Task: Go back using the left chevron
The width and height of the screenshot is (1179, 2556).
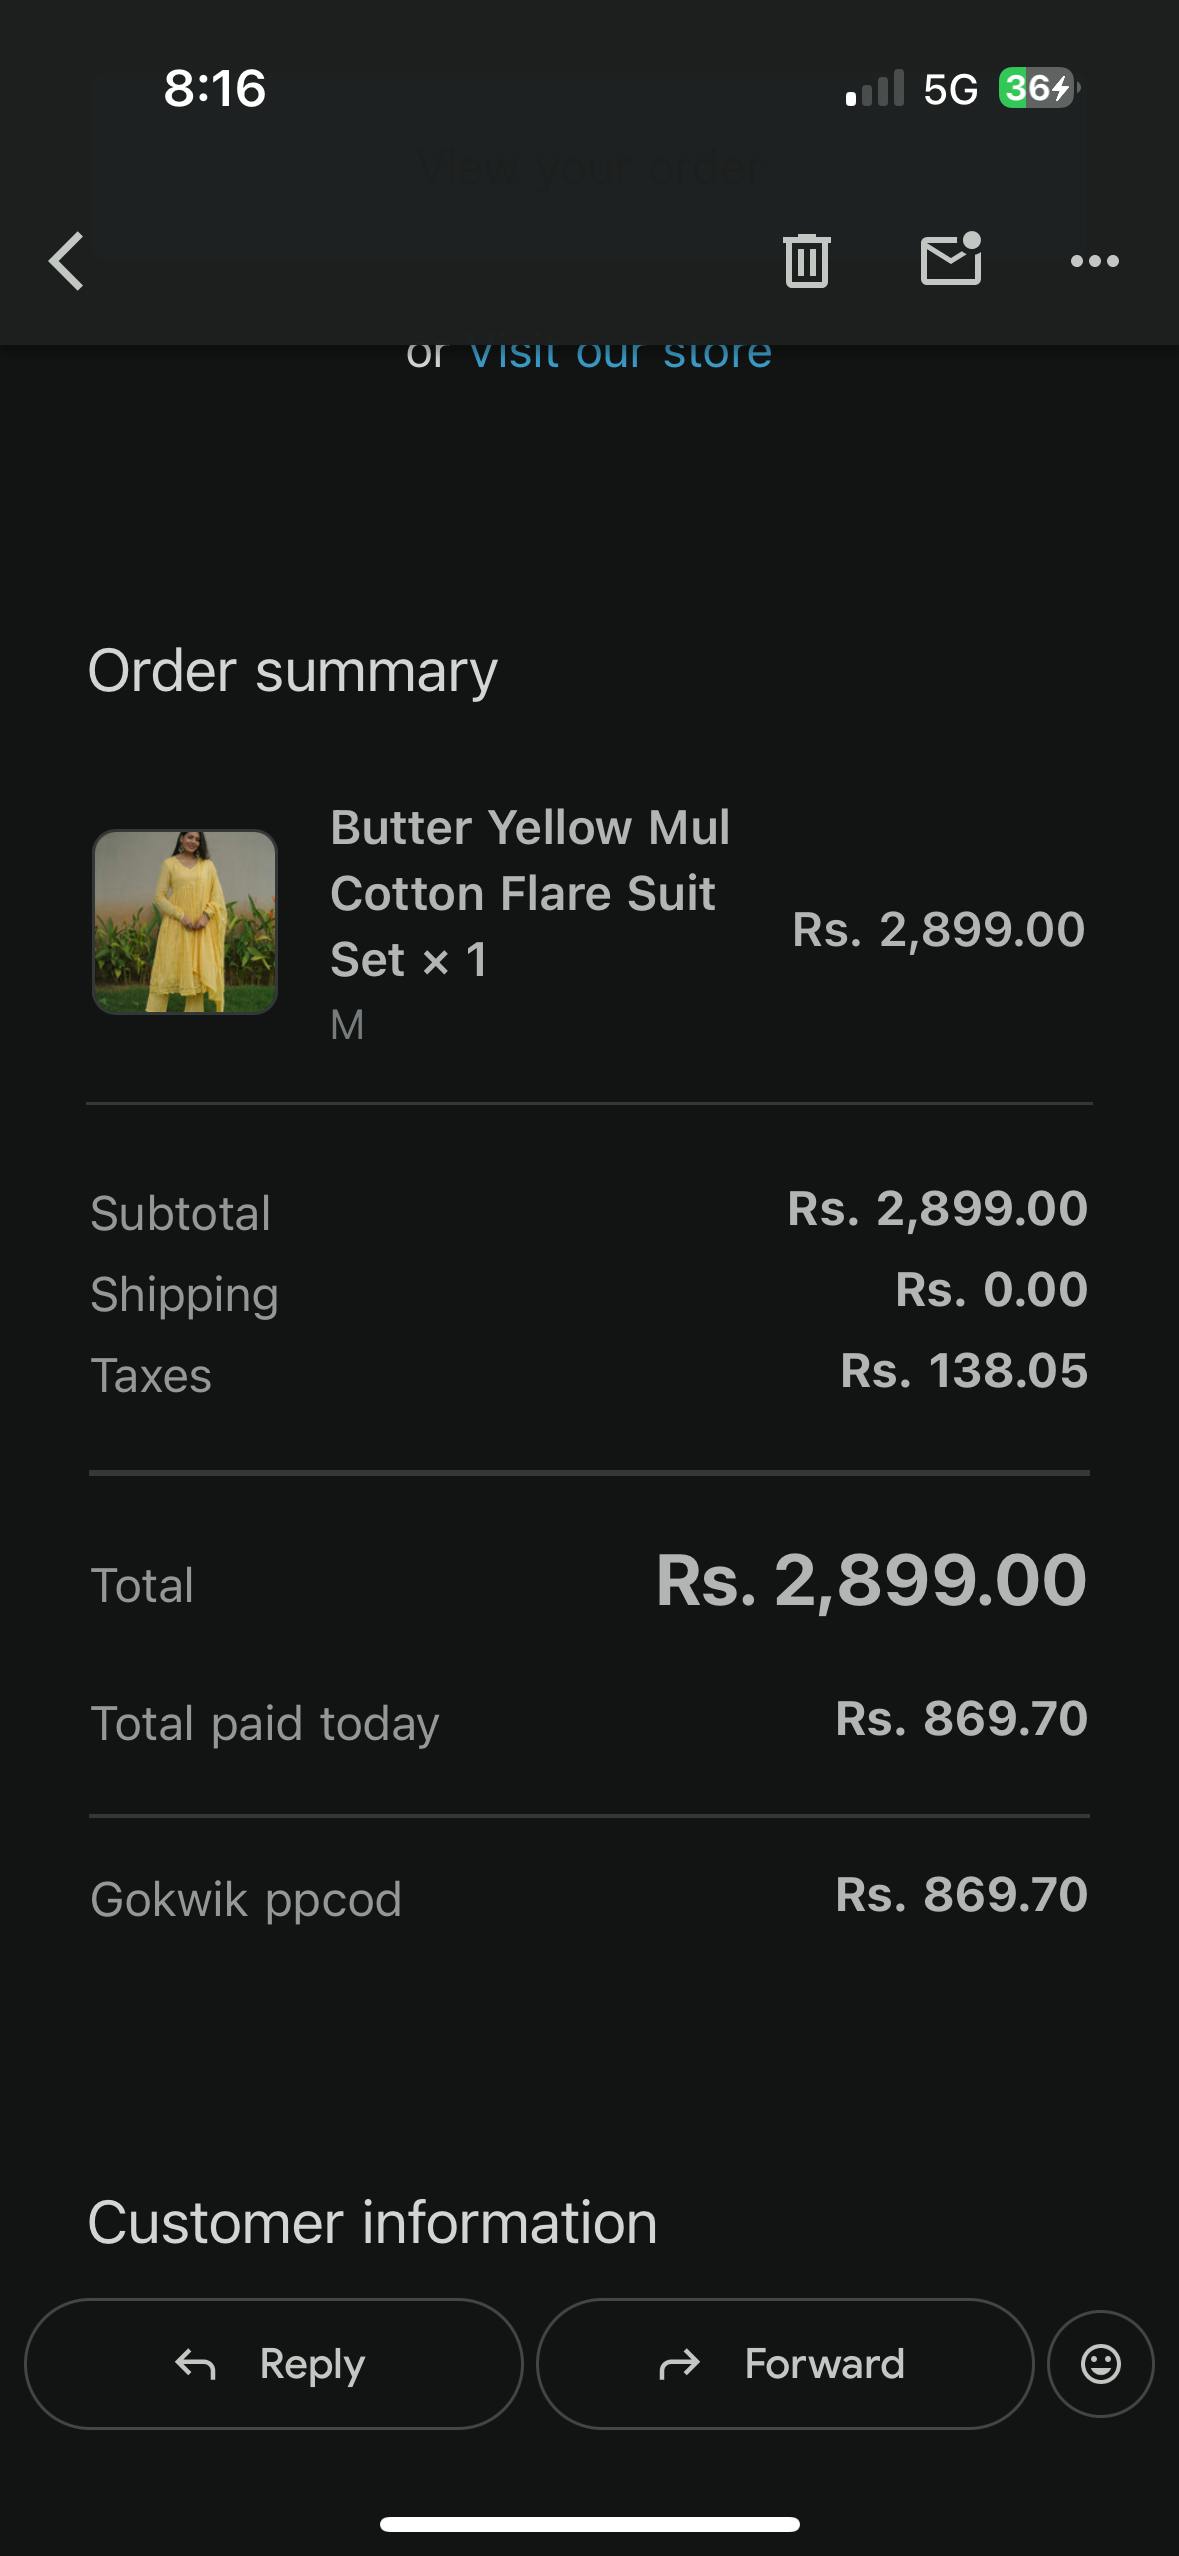Action: click(x=66, y=261)
